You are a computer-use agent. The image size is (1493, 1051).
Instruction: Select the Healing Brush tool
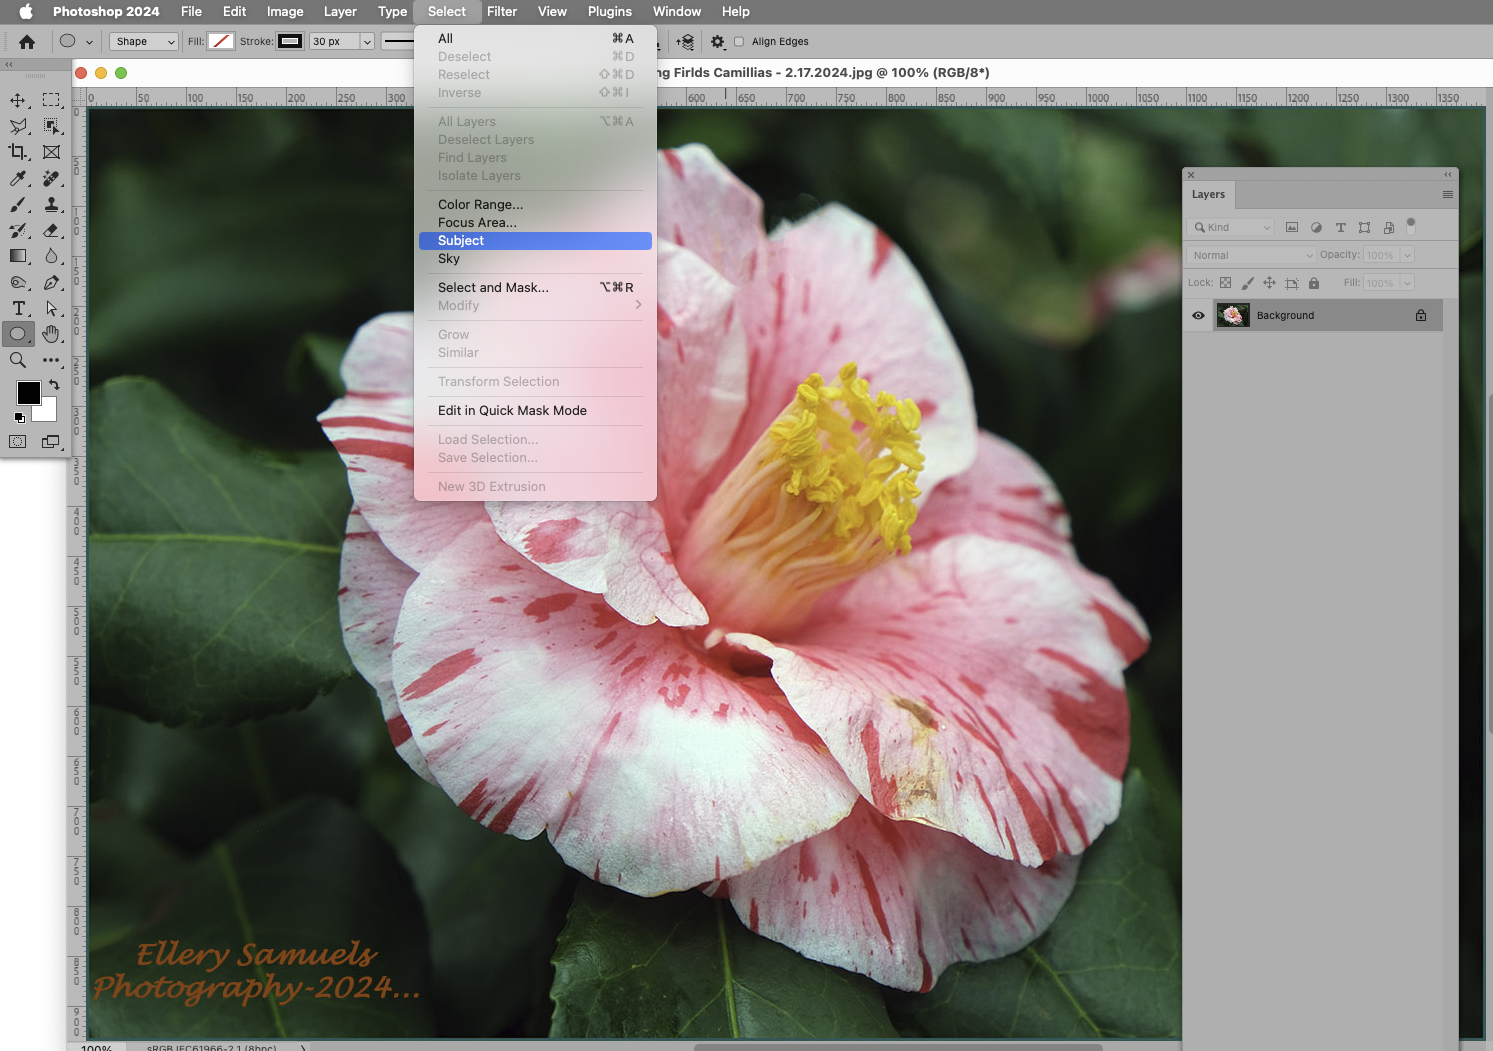(x=52, y=178)
